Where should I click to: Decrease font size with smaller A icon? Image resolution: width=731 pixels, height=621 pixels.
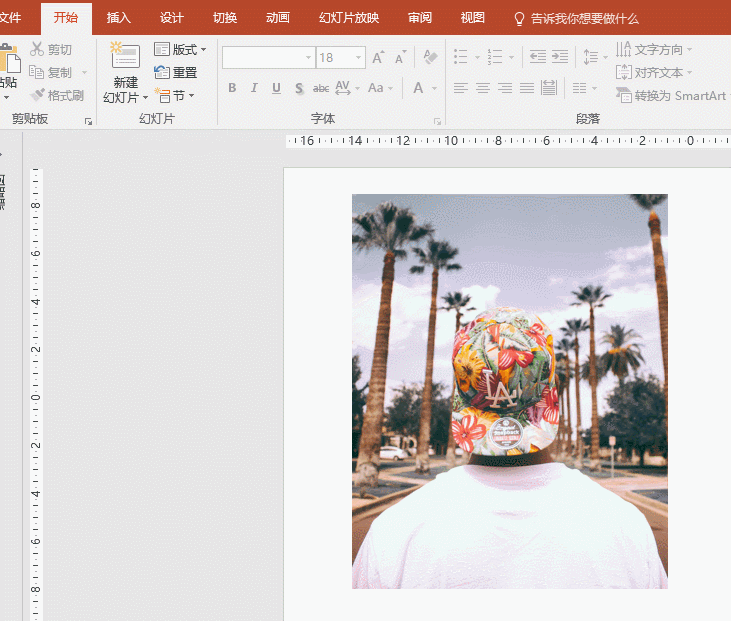pyautogui.click(x=400, y=57)
